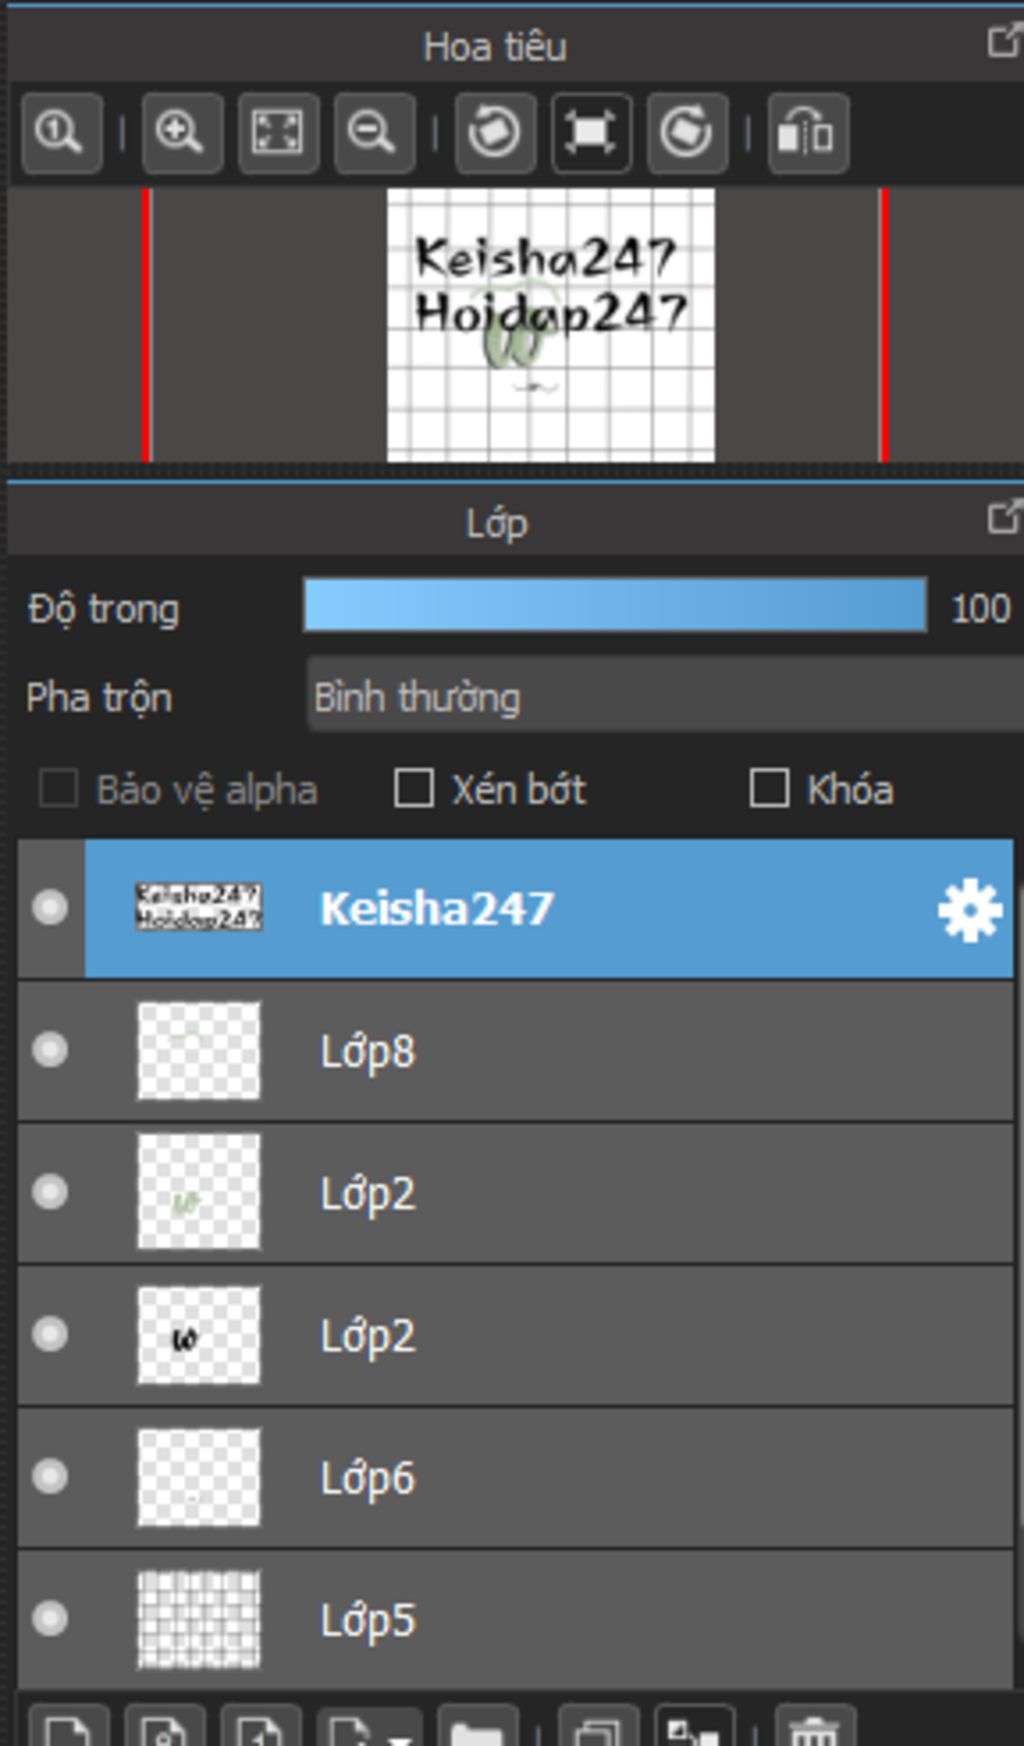Rotate canvas view counterclockwise
Image resolution: width=1024 pixels, height=1746 pixels.
tap(495, 133)
